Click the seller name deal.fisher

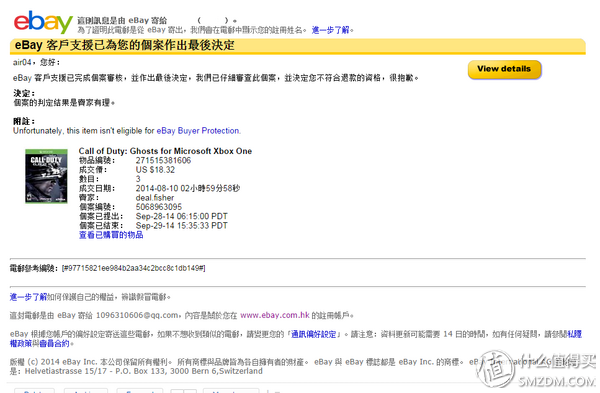155,198
